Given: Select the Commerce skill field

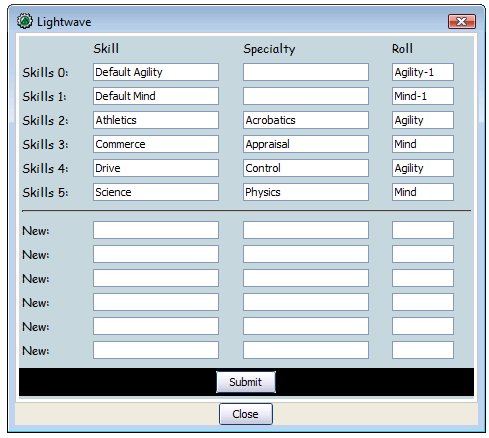Looking at the screenshot, I should point(156,144).
